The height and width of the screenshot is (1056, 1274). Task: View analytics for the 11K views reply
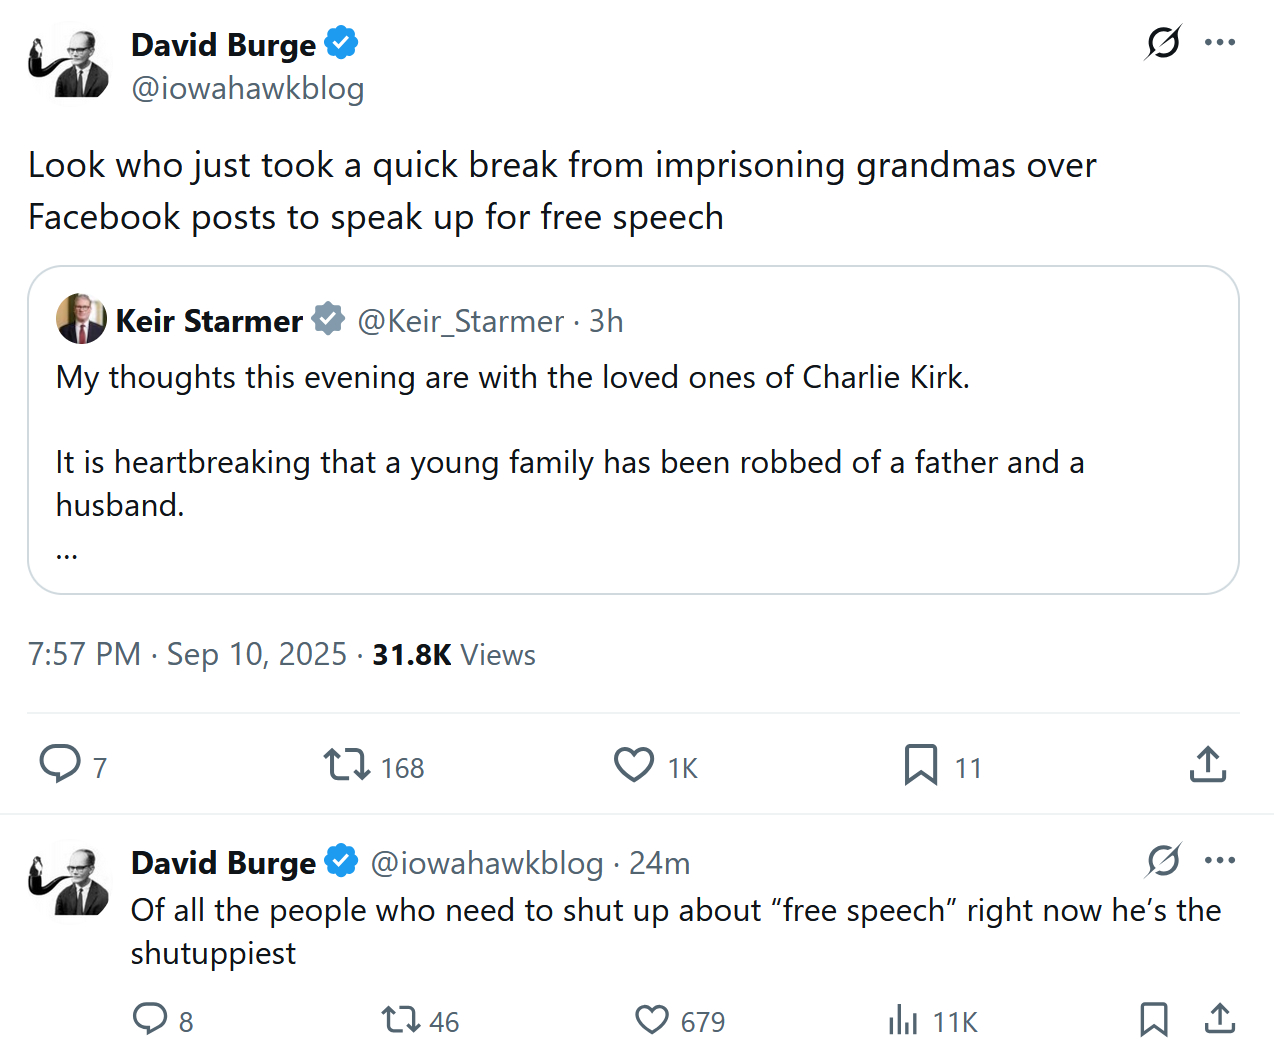903,1020
